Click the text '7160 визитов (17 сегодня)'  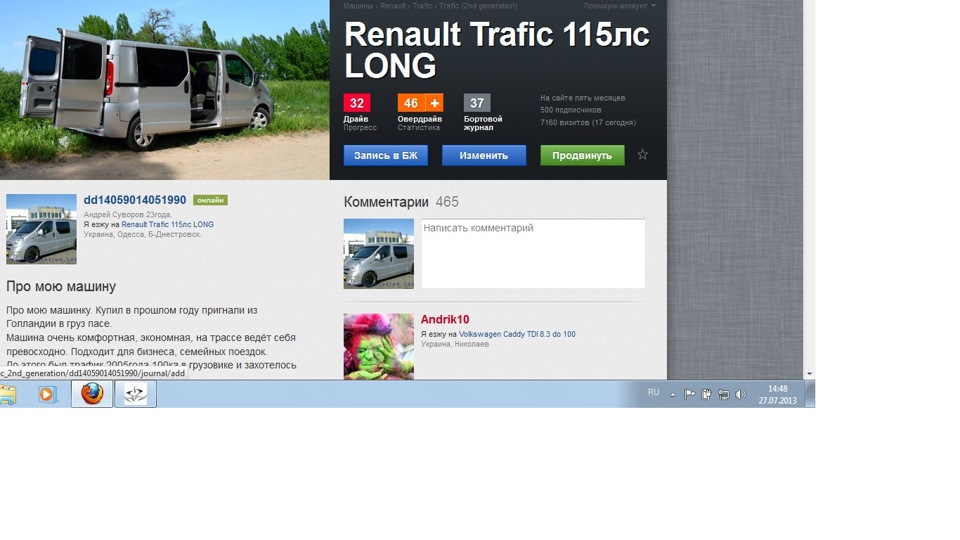pyautogui.click(x=588, y=122)
